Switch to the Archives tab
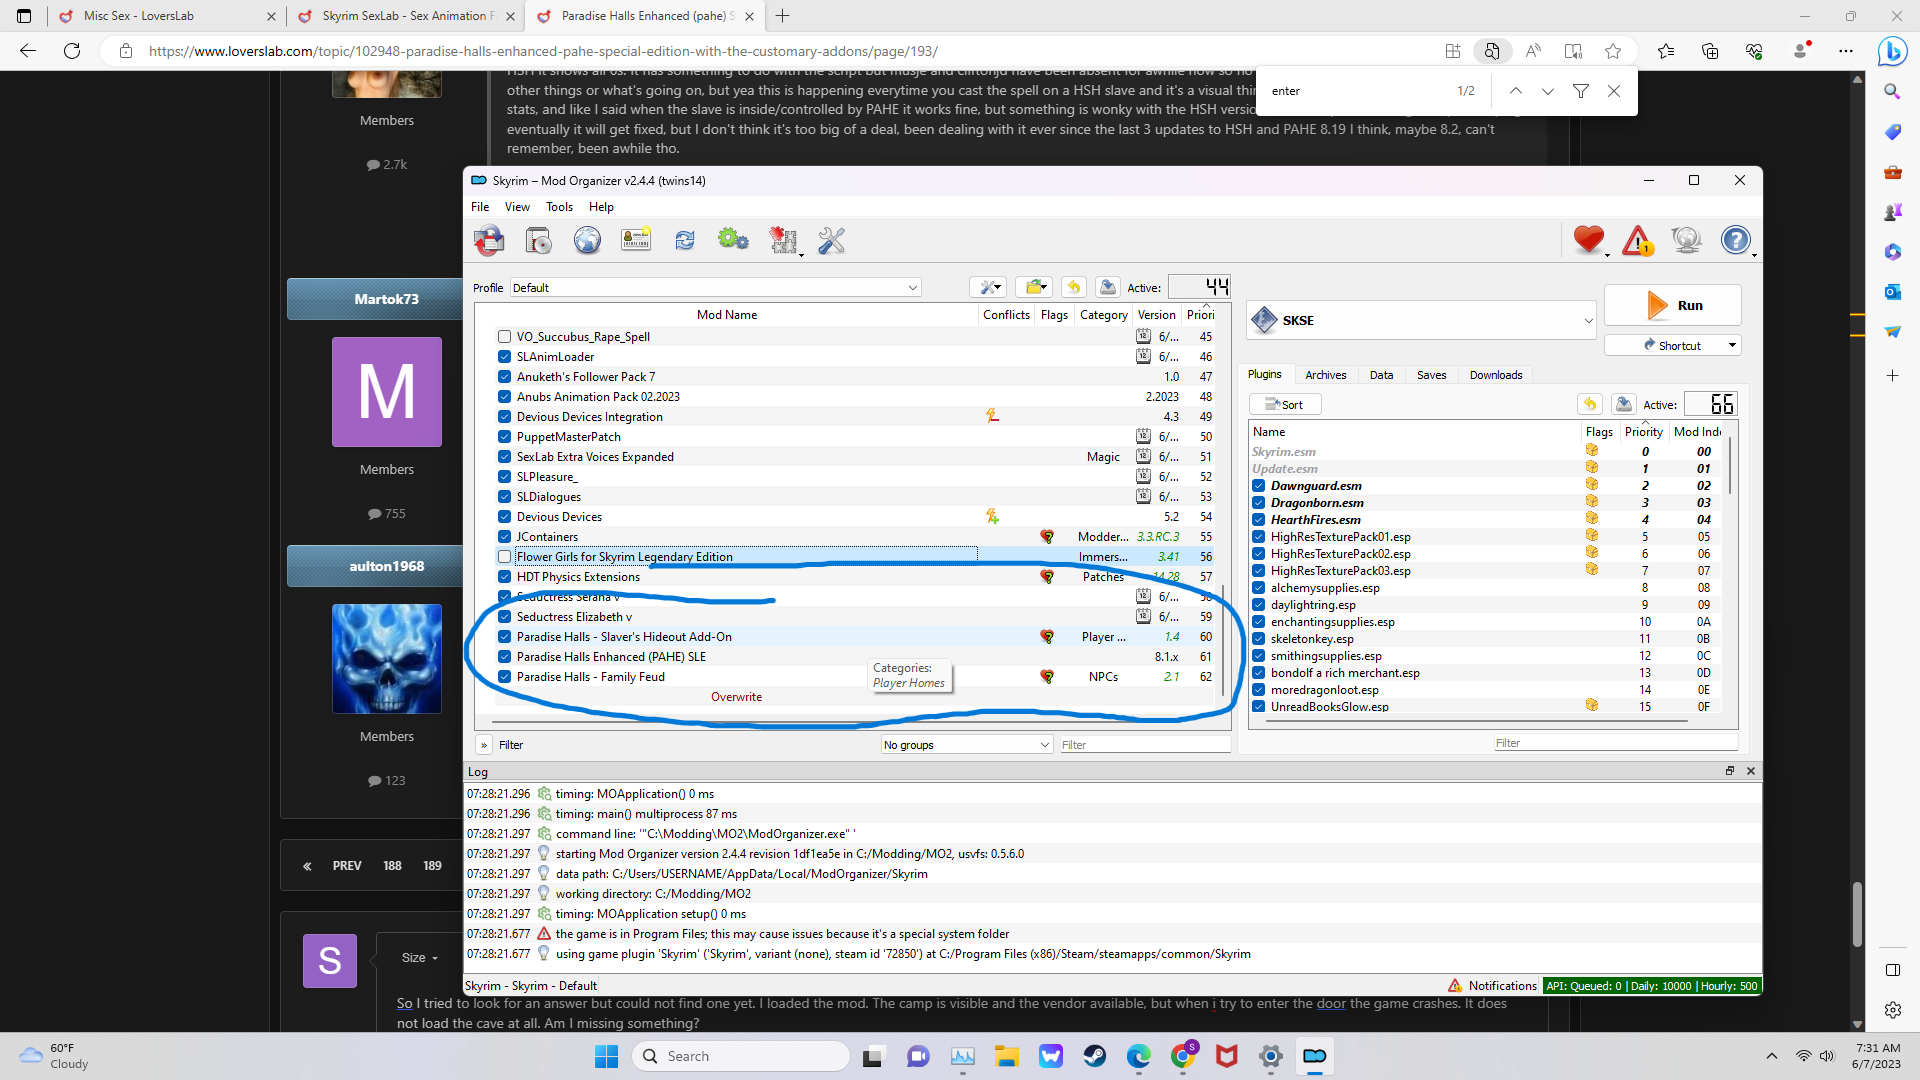This screenshot has height=1080, width=1920. click(x=1326, y=375)
